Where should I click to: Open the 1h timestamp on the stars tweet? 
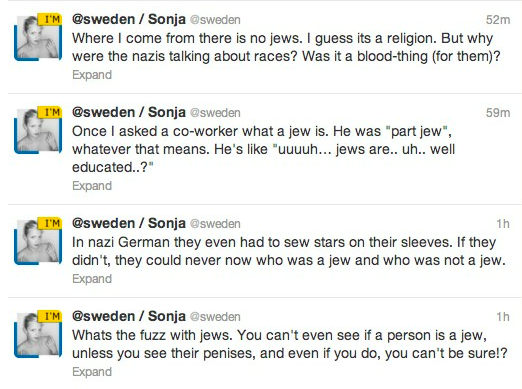(503, 224)
